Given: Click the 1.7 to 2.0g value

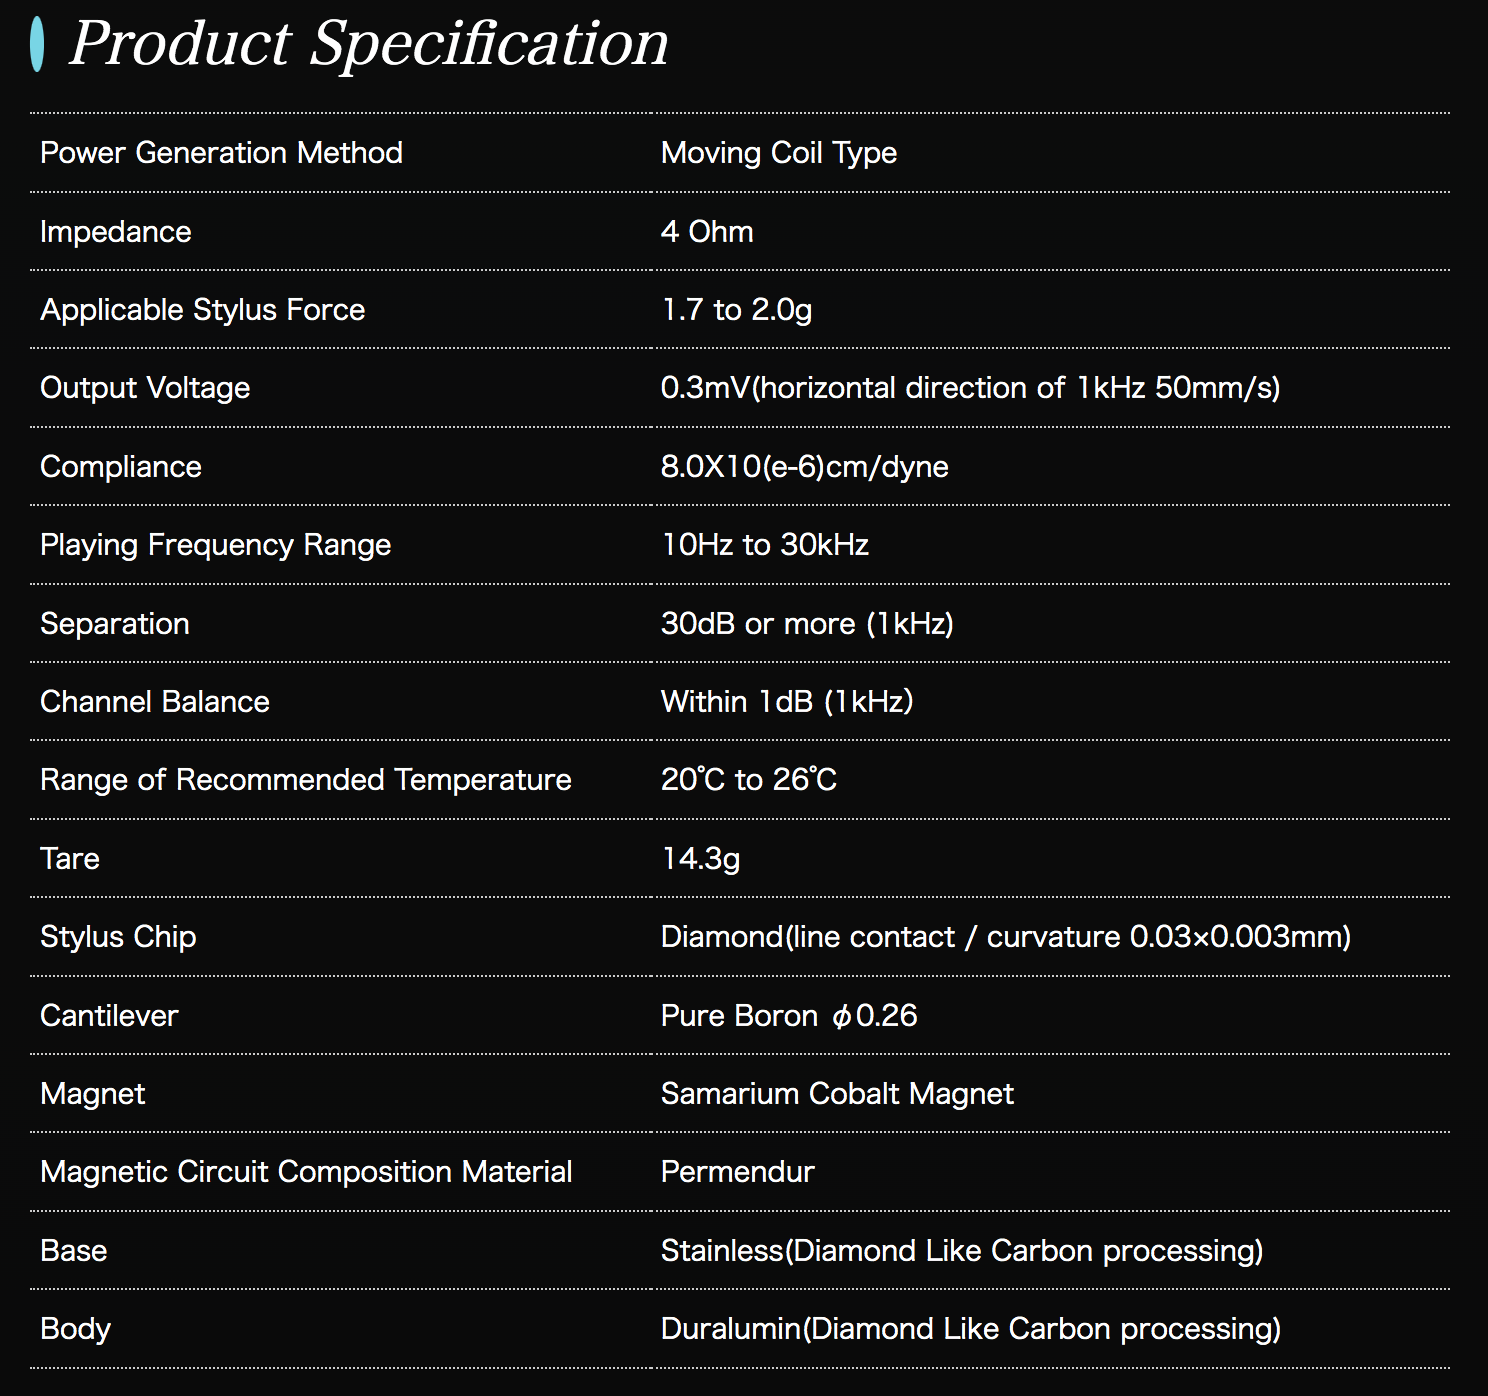Looking at the screenshot, I should (736, 310).
